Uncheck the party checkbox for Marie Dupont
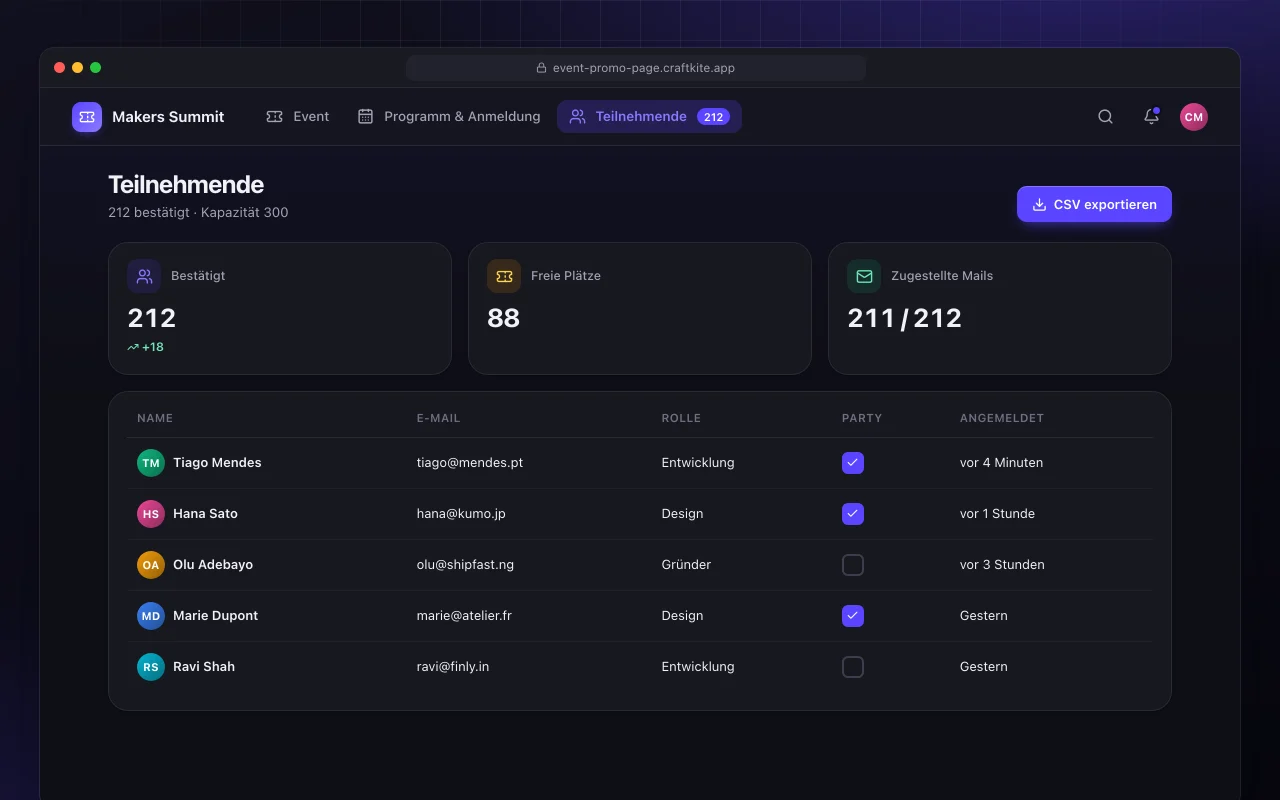 pyautogui.click(x=853, y=616)
